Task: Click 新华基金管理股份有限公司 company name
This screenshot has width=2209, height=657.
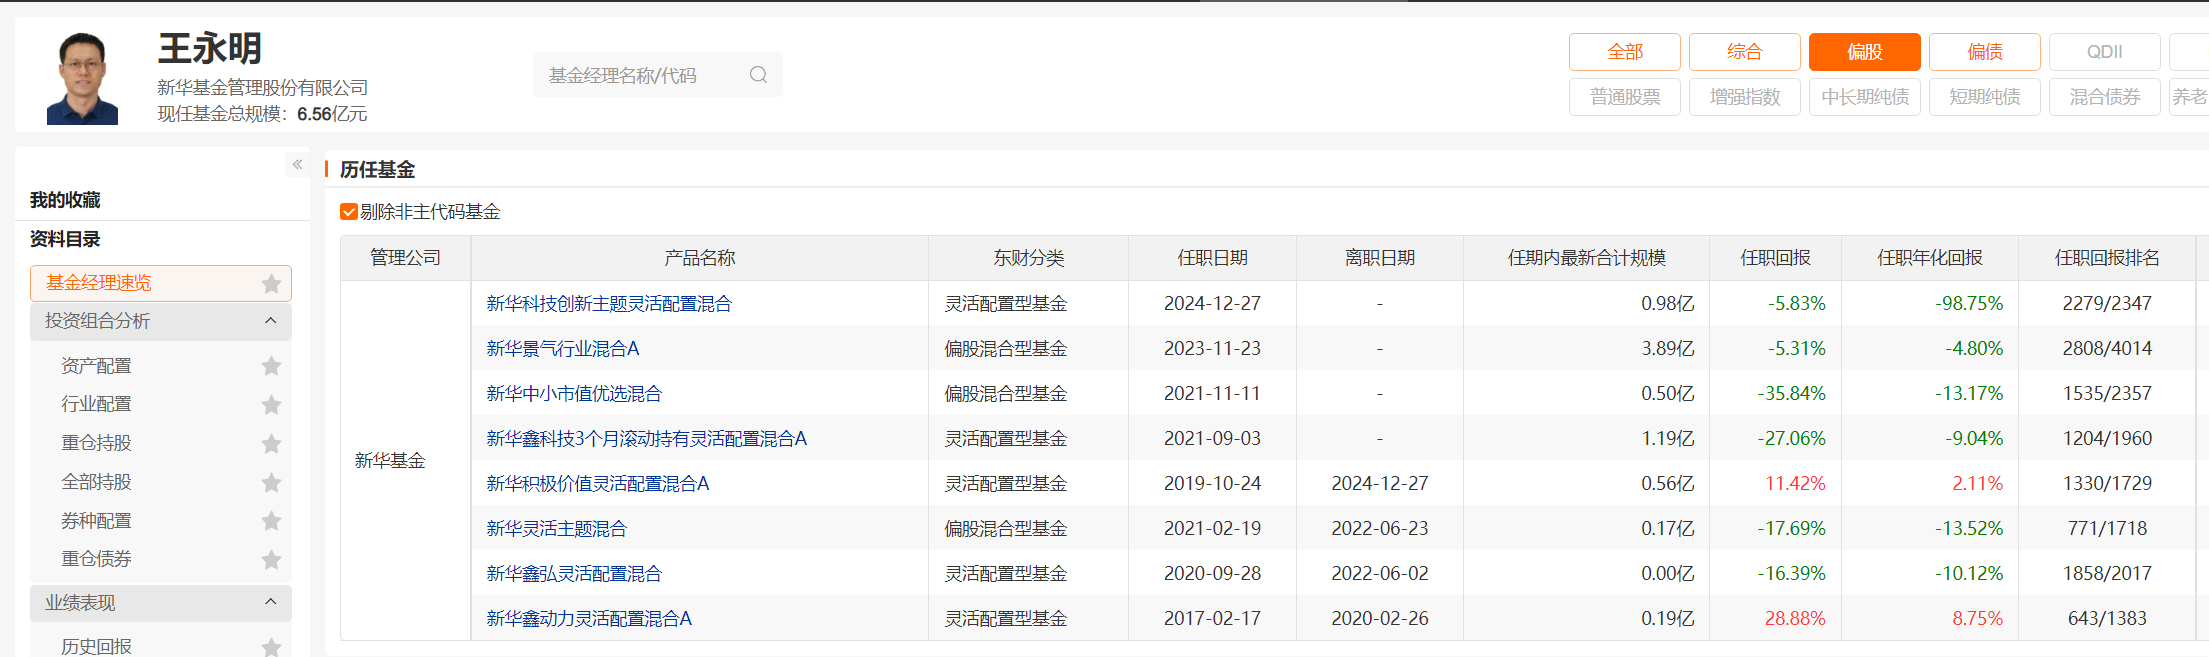Action: click(x=263, y=88)
